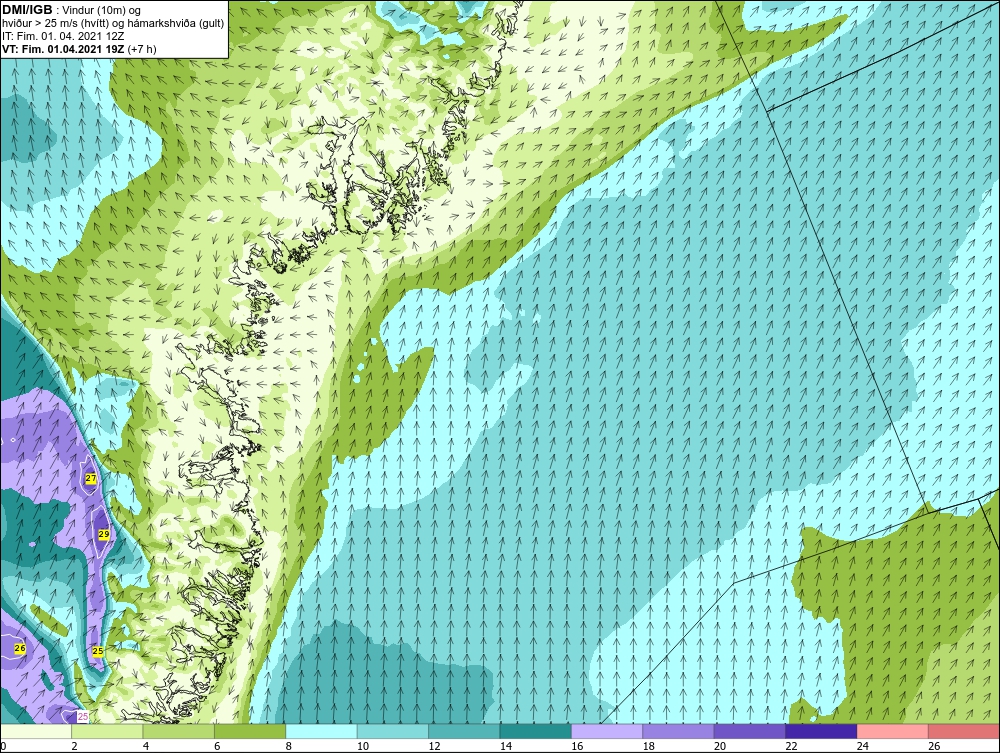Click the 10–12 m/s cyan legend swatch
Screen dimensions: 1000x753
[x=393, y=731]
